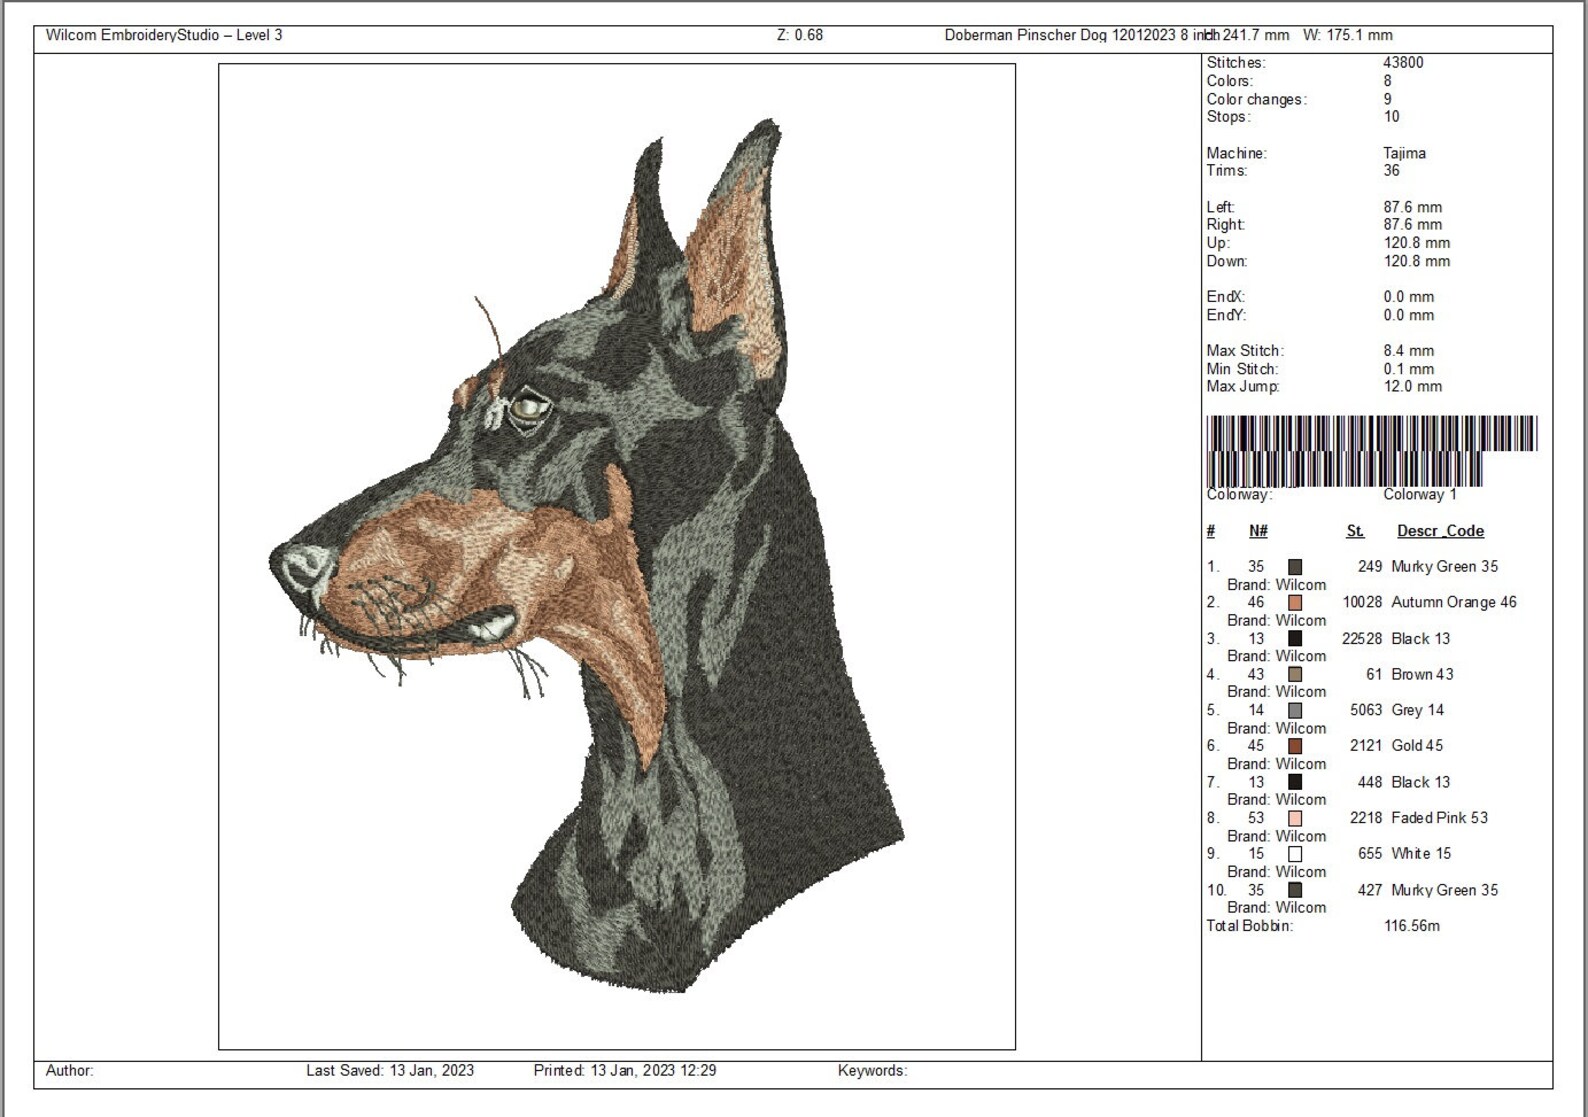Click the Right value '87.6 mm'
This screenshot has height=1117, width=1588.
pyautogui.click(x=1412, y=225)
